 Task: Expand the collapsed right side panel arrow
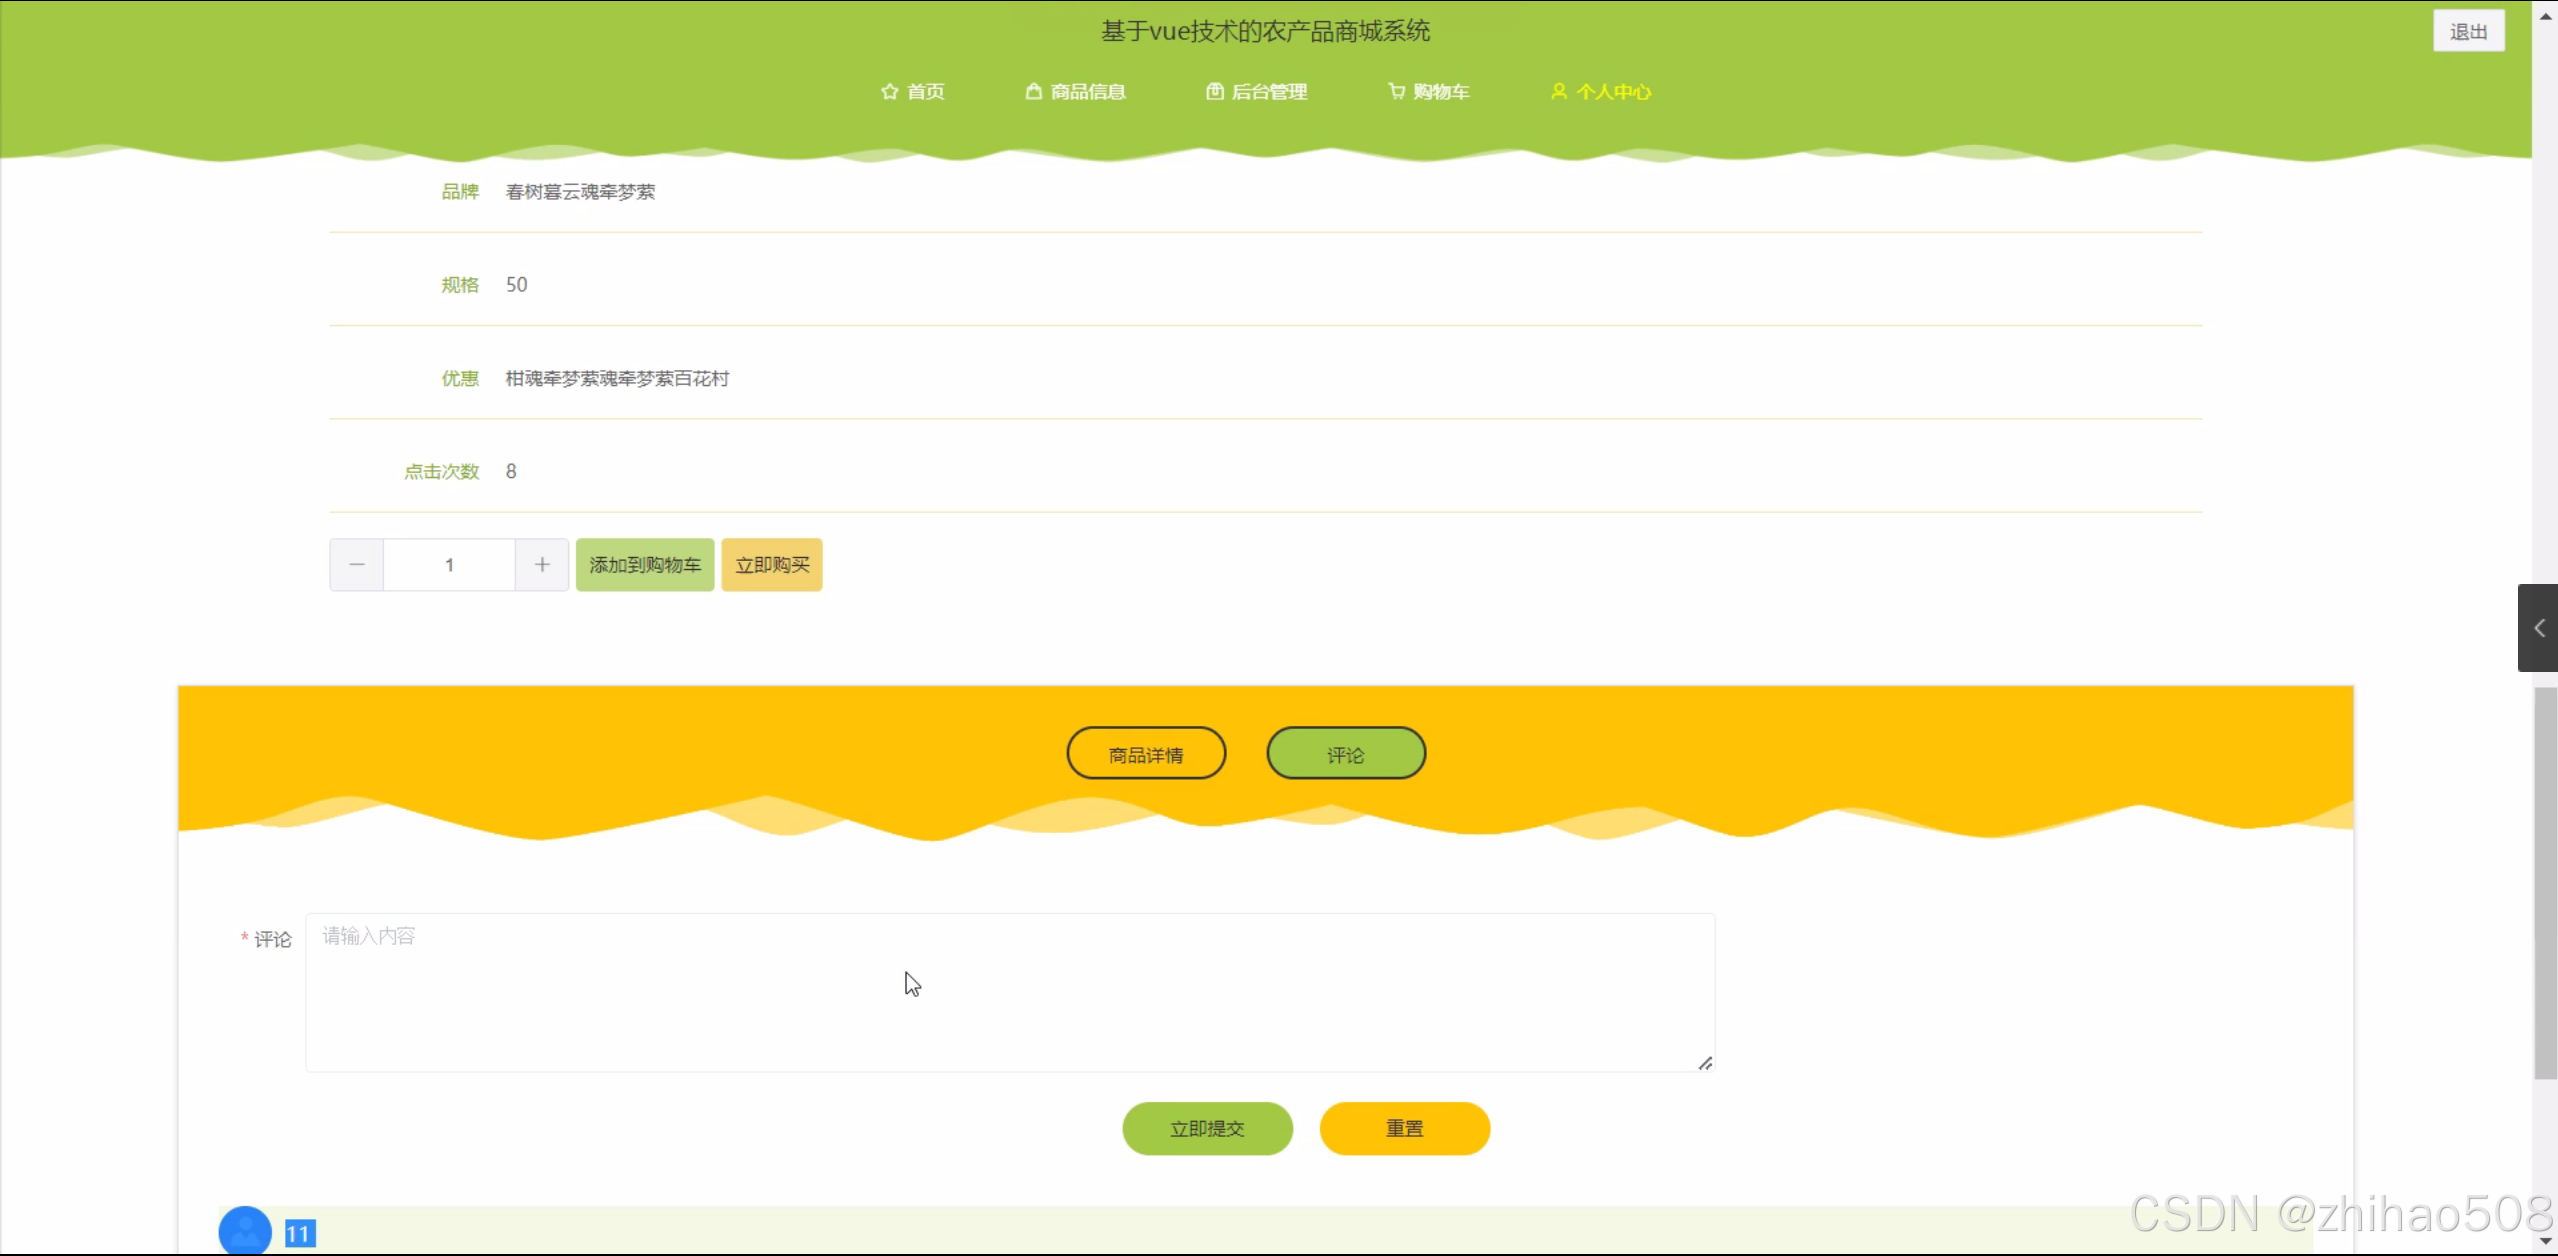(2538, 628)
